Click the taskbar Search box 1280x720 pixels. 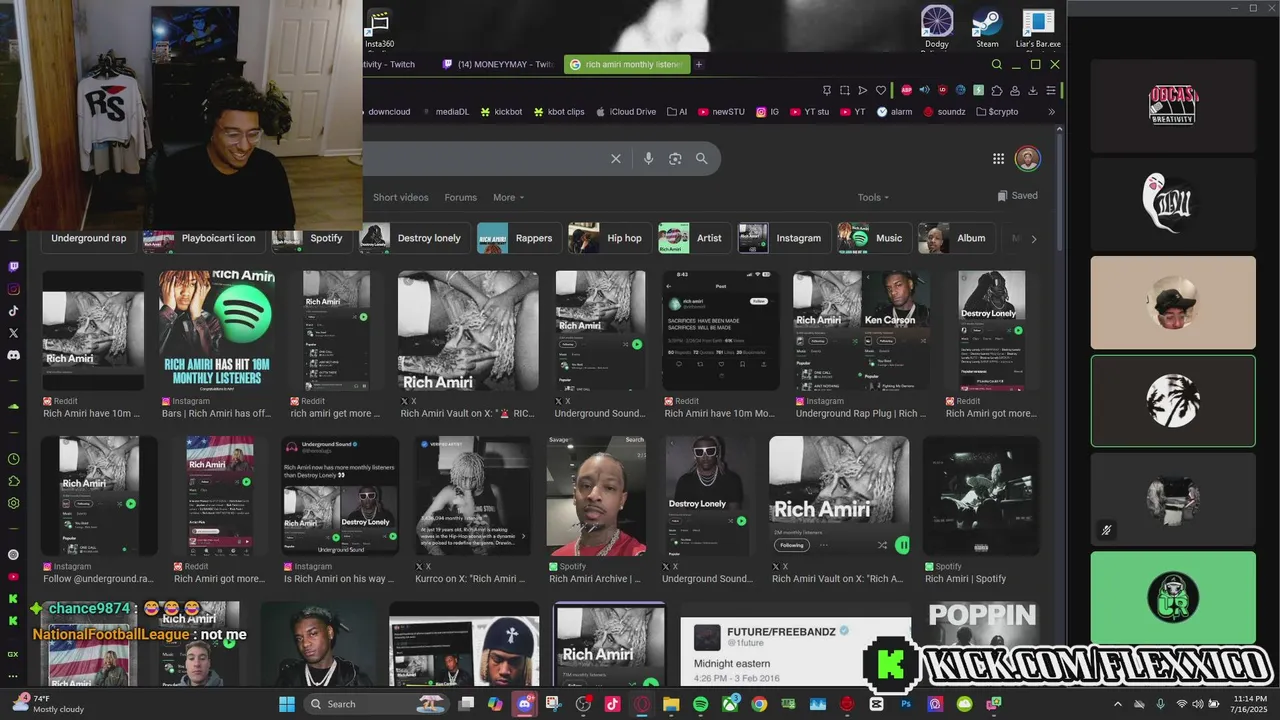point(377,704)
